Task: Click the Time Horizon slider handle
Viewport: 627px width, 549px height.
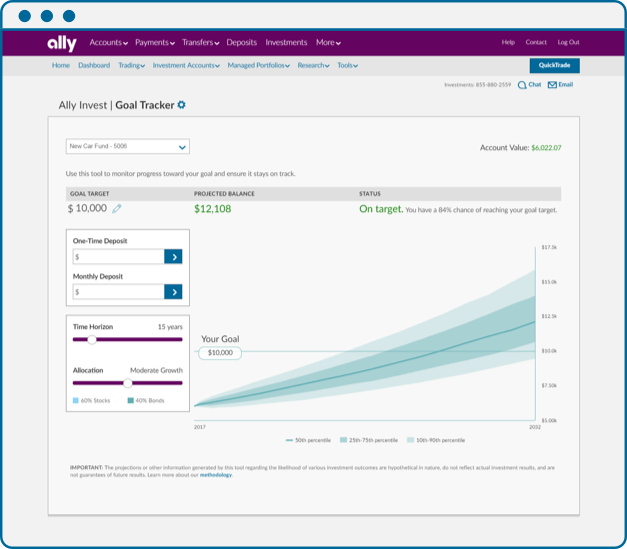Action: 92,339
